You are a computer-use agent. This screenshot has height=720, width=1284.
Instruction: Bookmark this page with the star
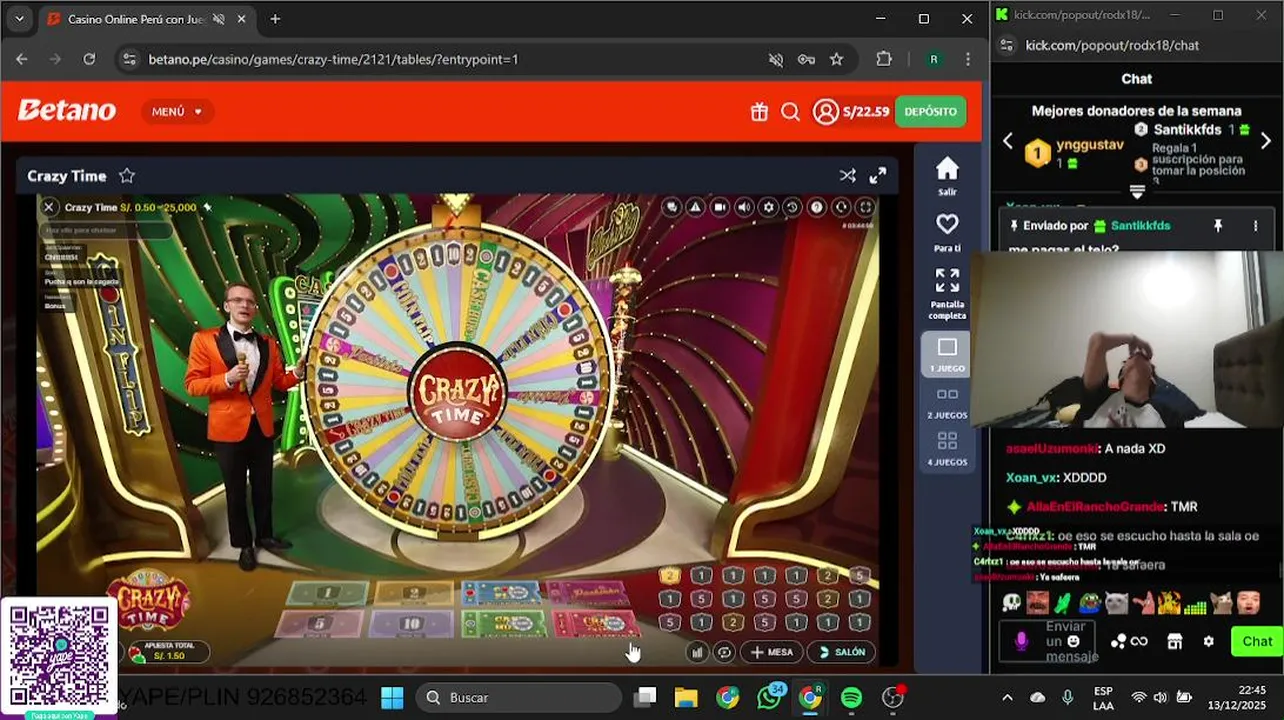tap(836, 59)
